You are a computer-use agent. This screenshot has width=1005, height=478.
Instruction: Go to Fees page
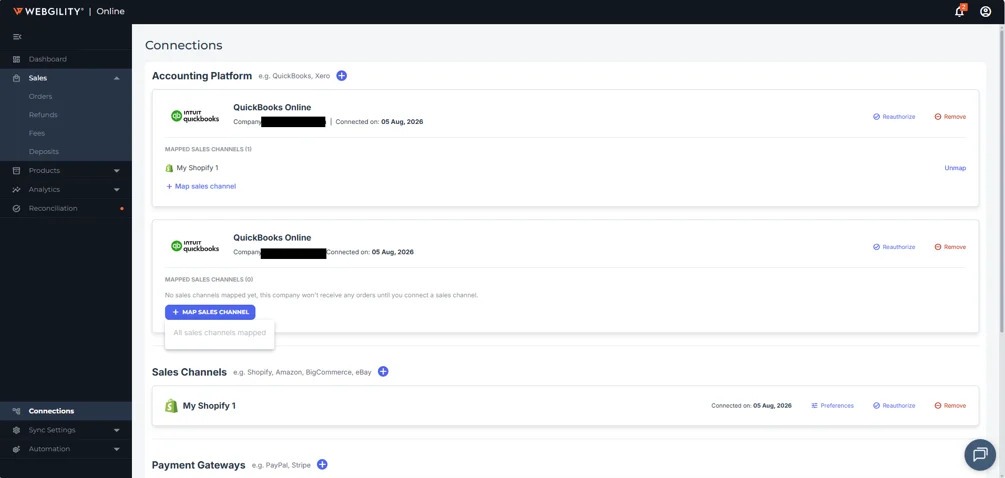coord(37,133)
